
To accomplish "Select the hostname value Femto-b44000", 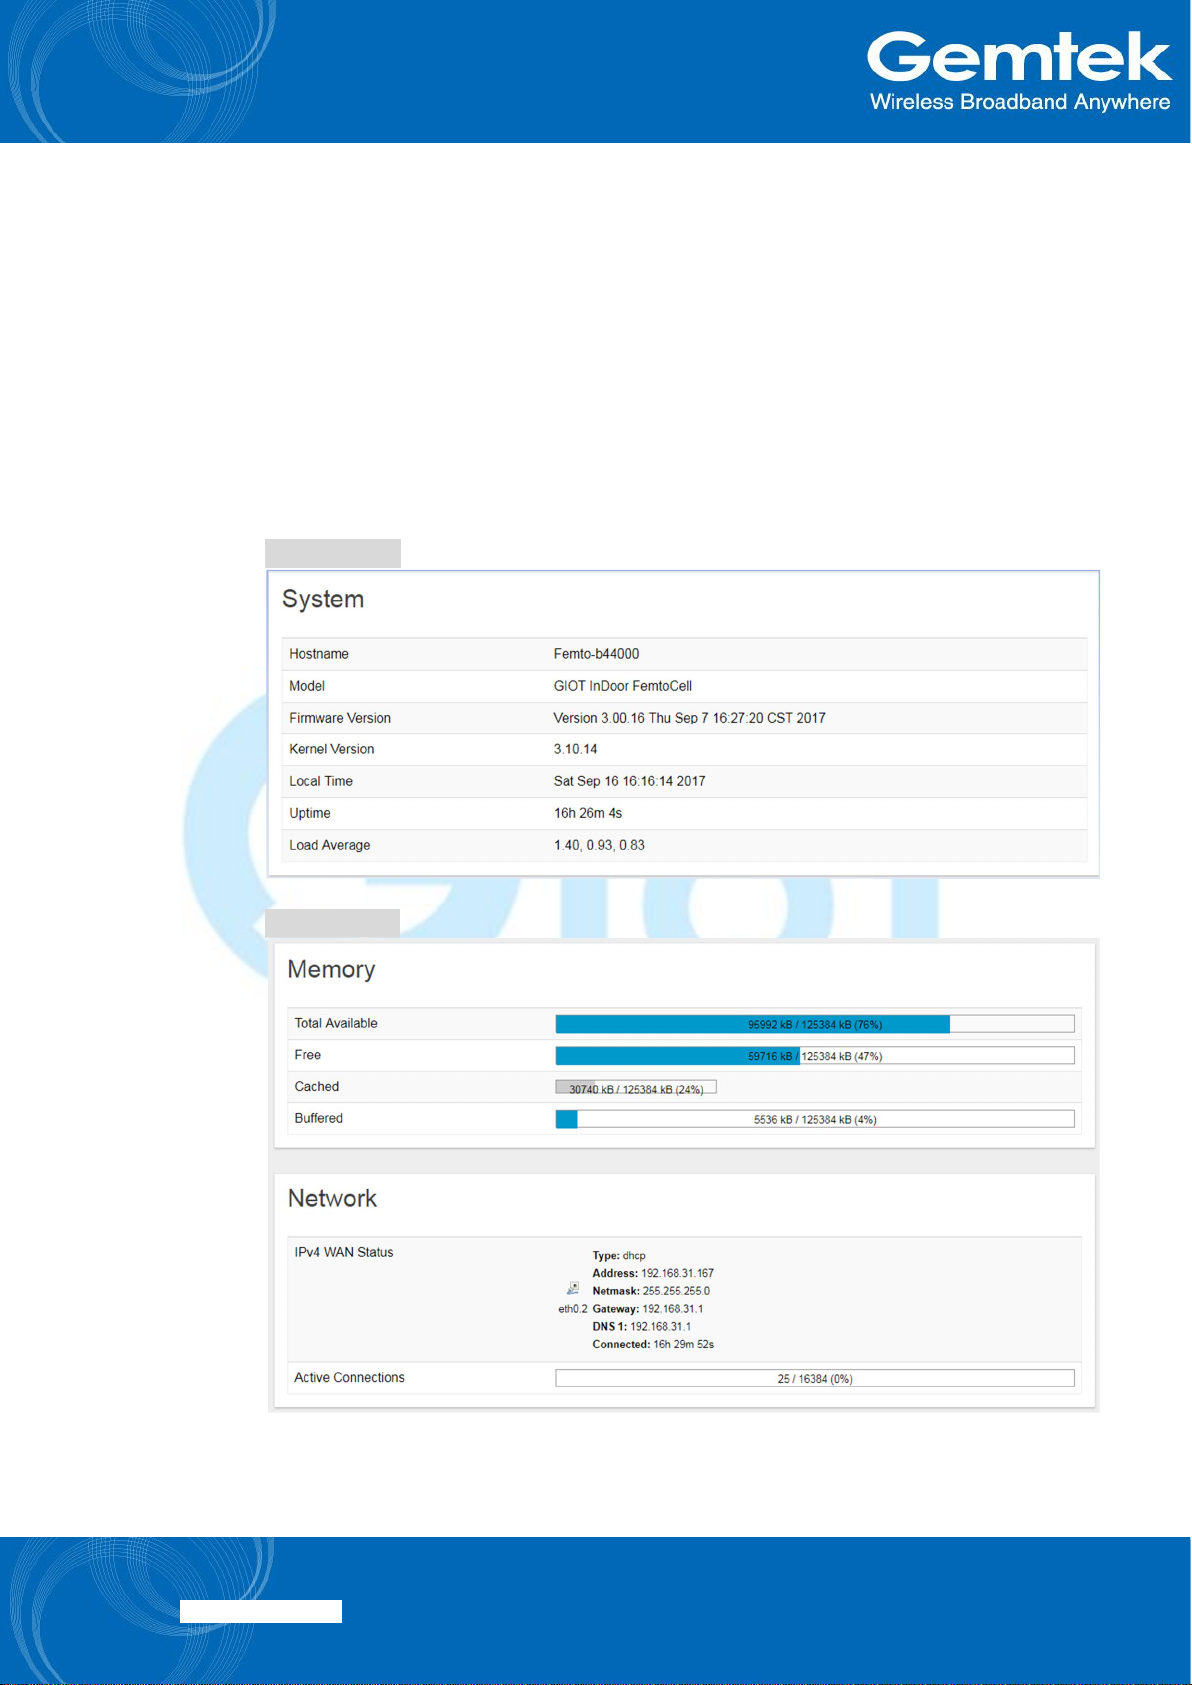I will pyautogui.click(x=596, y=654).
